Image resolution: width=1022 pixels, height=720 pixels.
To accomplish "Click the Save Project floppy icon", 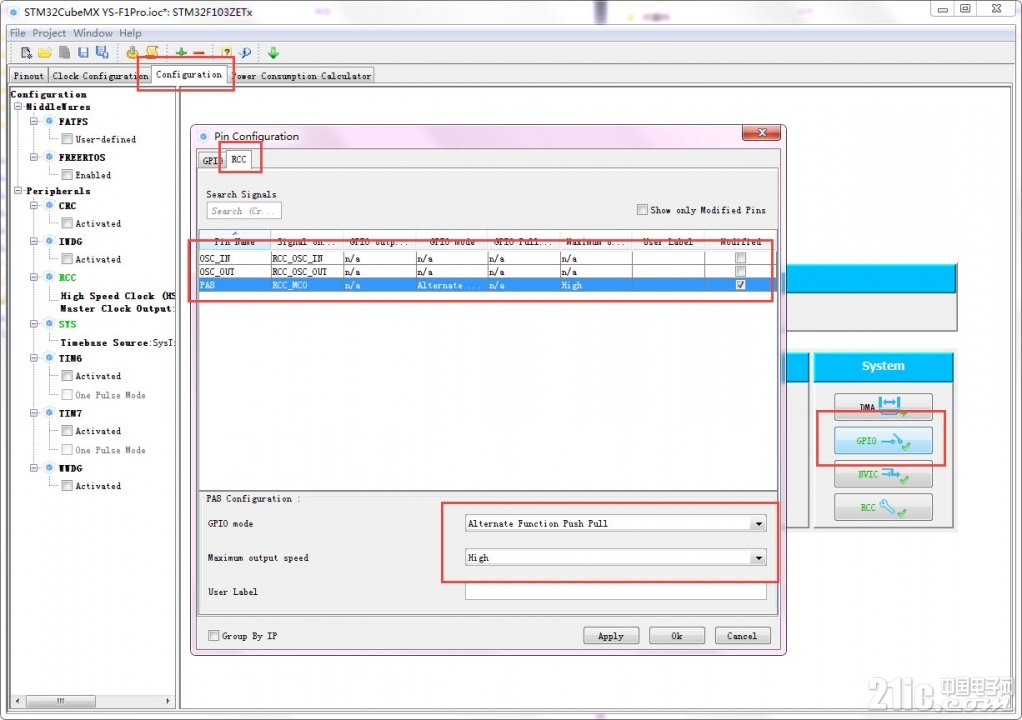I will (x=83, y=53).
